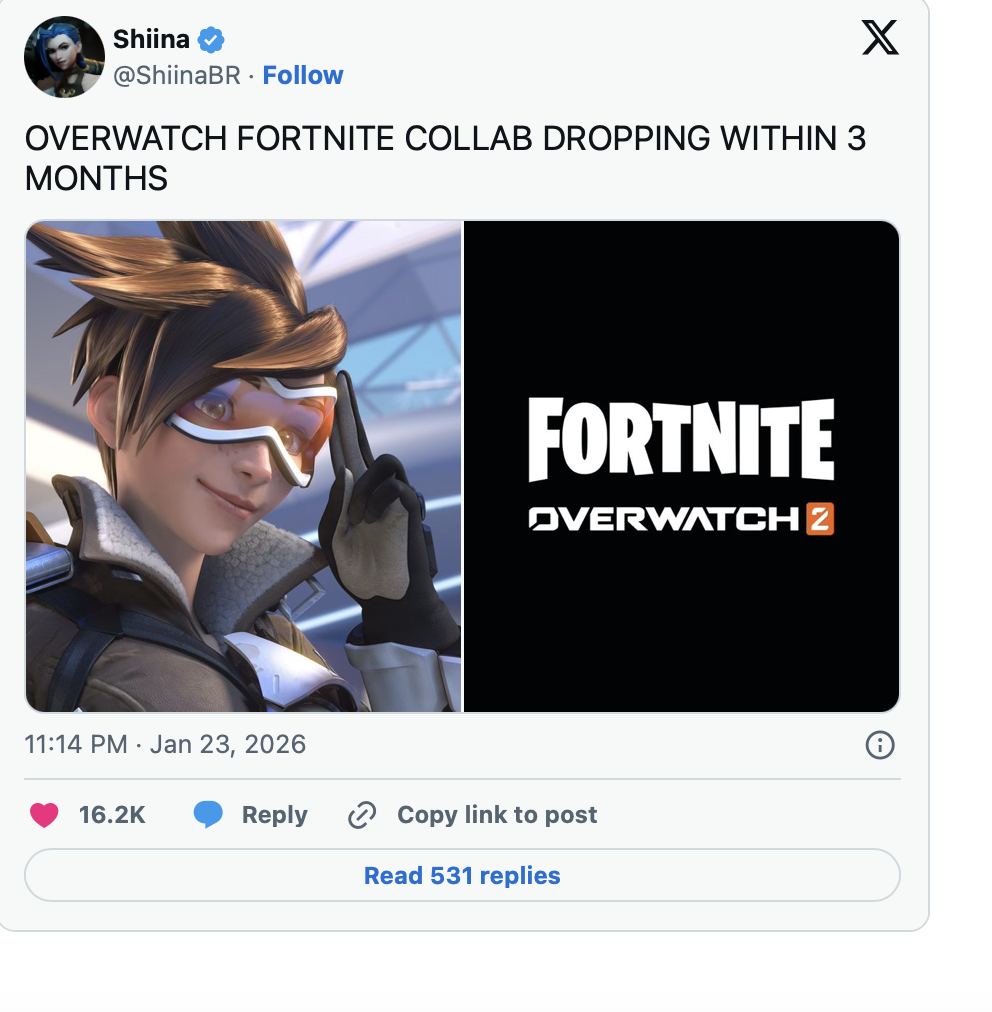Click the Fortnite wordmark in the black image
Screen dimensions: 992x1012
(682, 440)
